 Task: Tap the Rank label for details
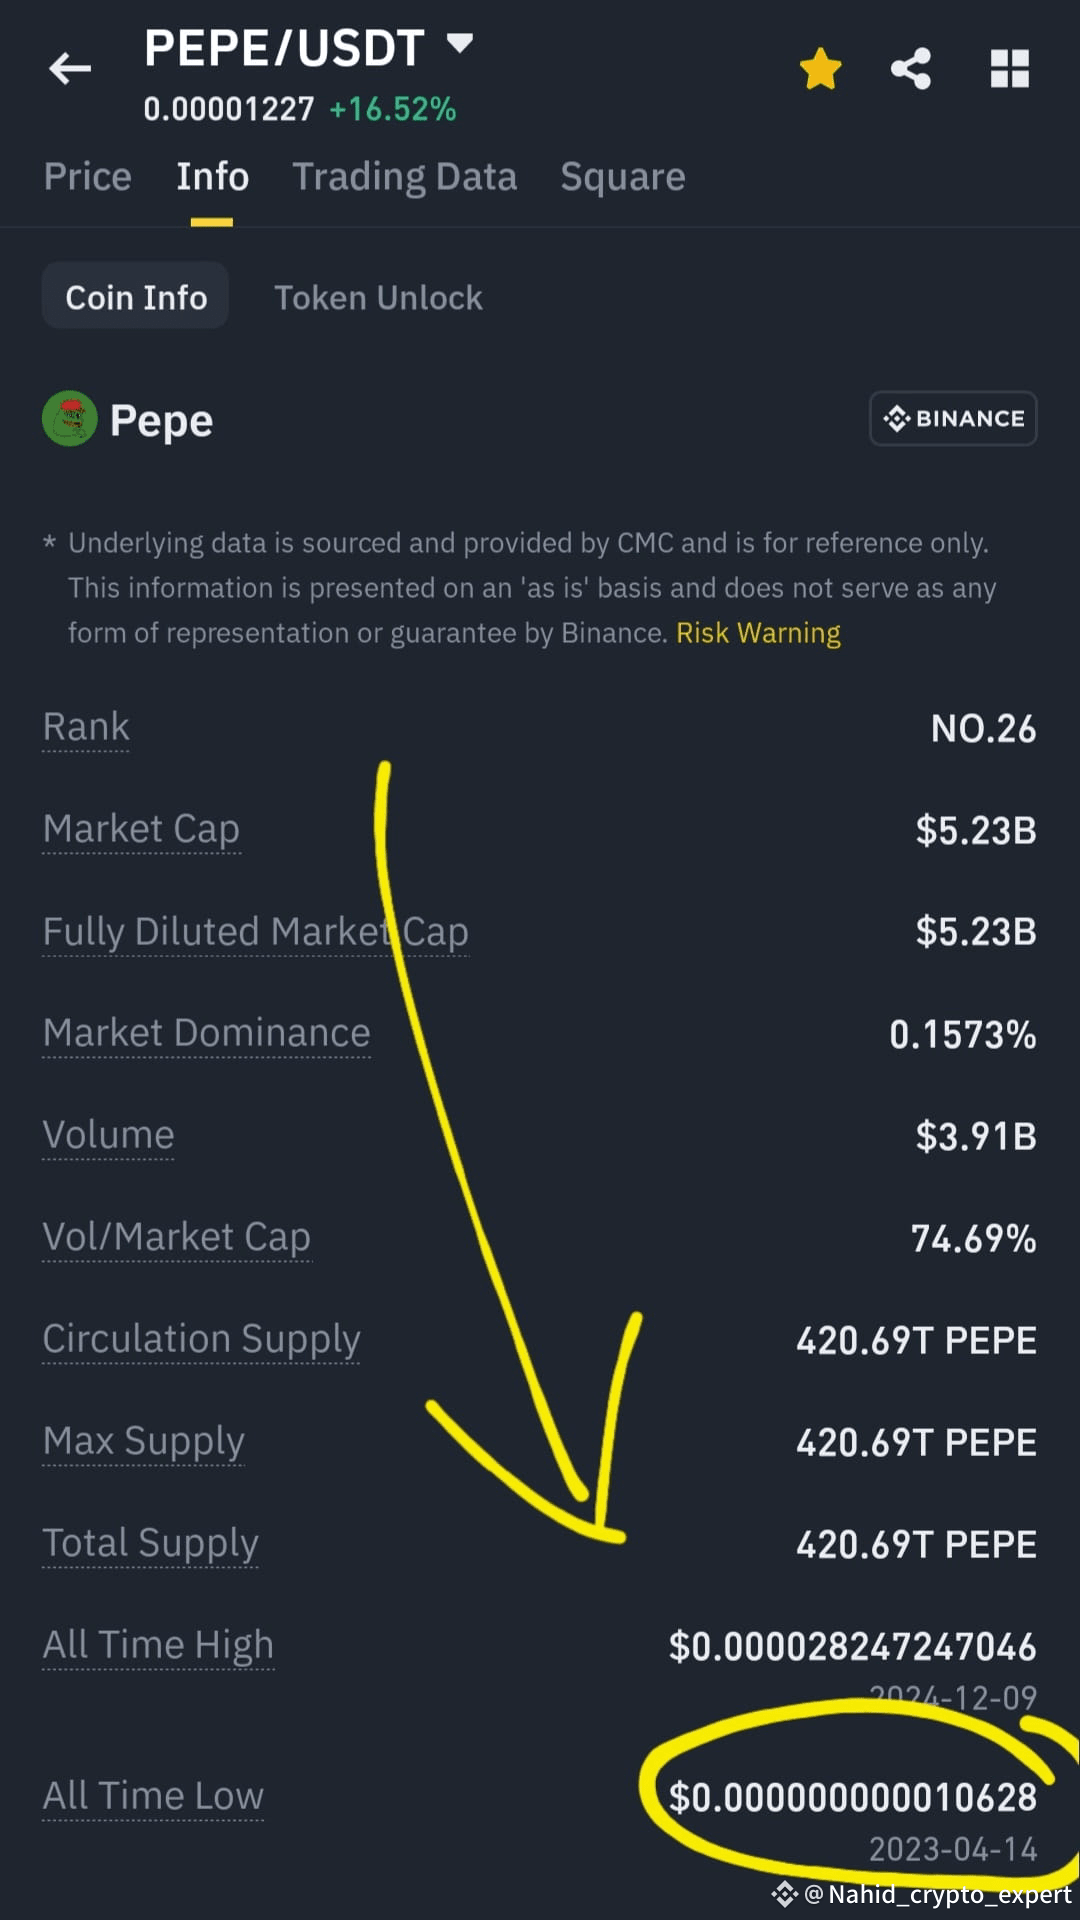86,727
